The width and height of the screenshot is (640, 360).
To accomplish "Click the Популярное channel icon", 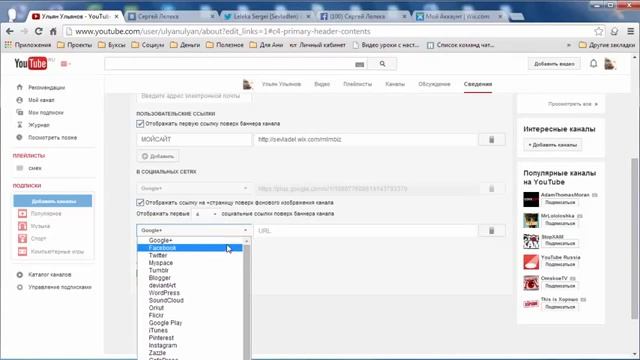I will pyautogui.click(x=22, y=213).
